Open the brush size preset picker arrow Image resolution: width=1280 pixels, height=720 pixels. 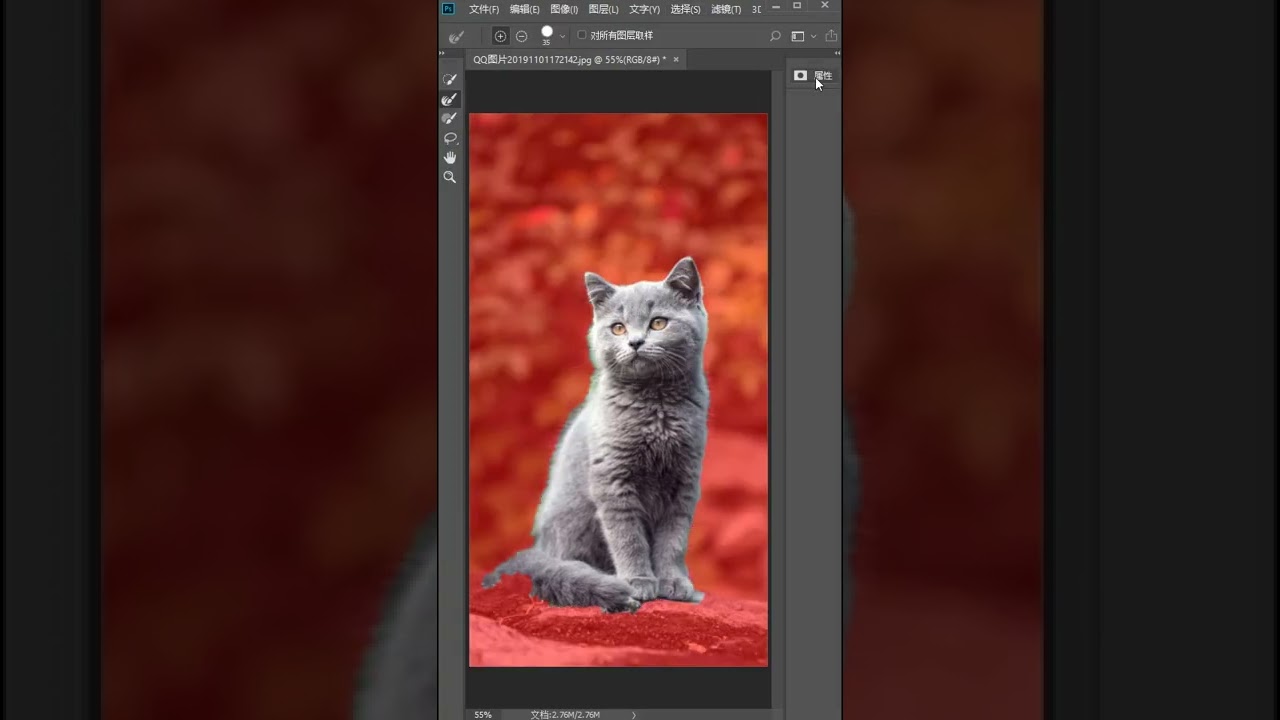[562, 36]
